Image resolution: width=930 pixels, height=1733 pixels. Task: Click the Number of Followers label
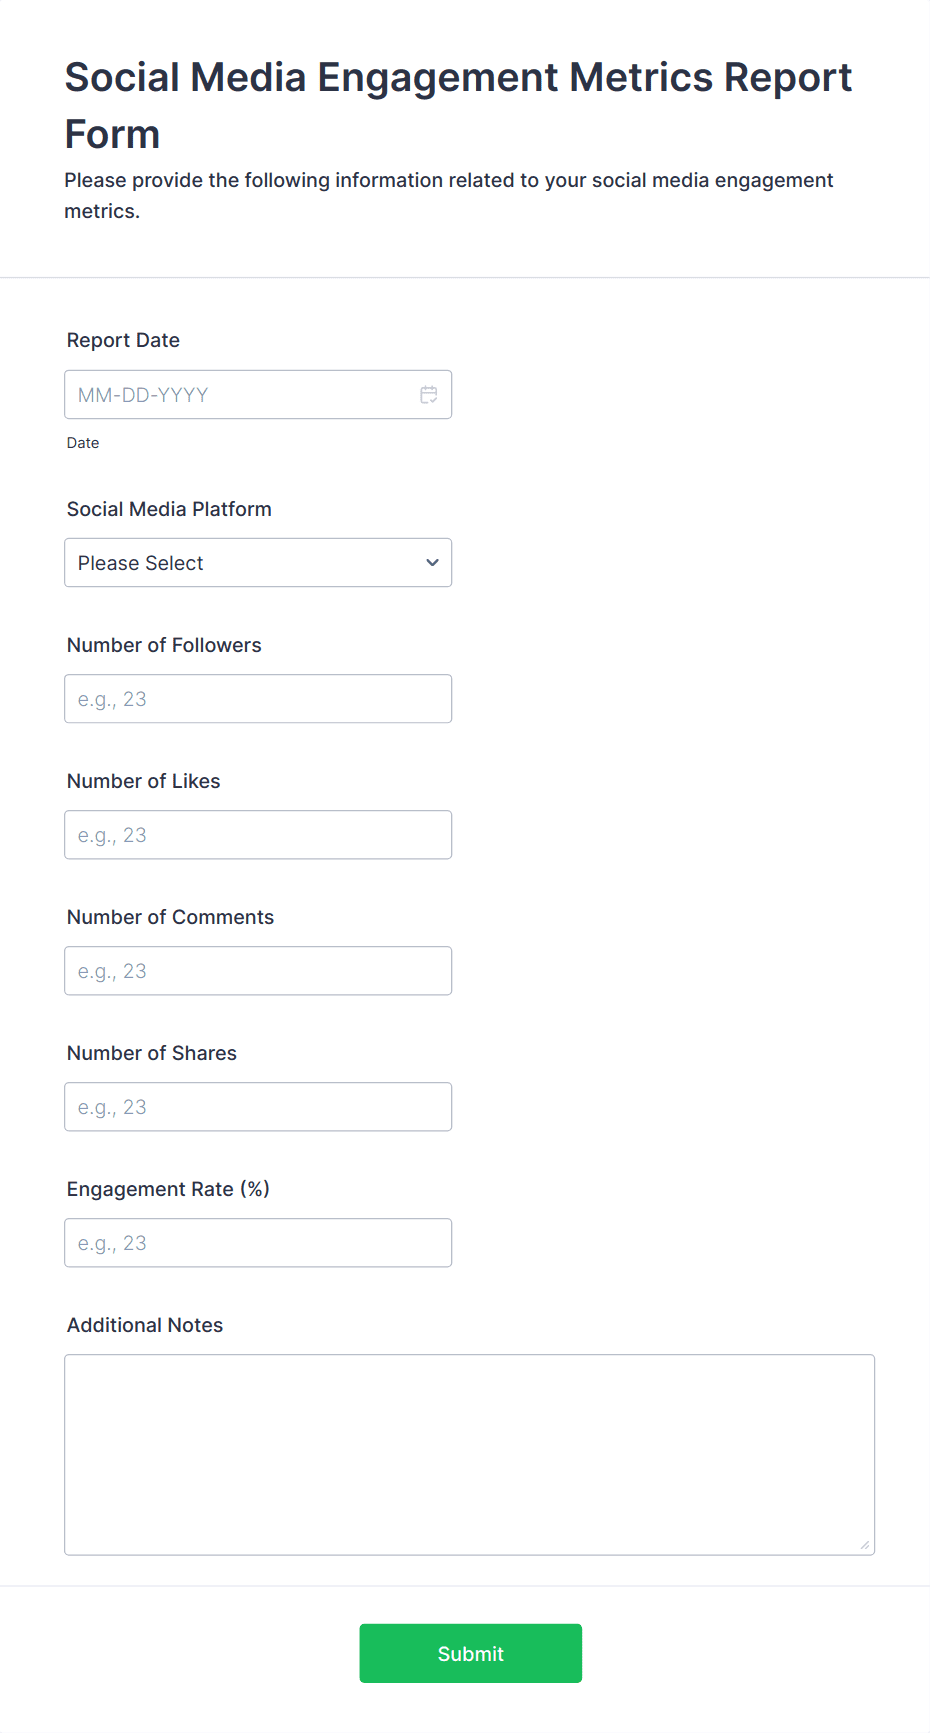tap(164, 645)
